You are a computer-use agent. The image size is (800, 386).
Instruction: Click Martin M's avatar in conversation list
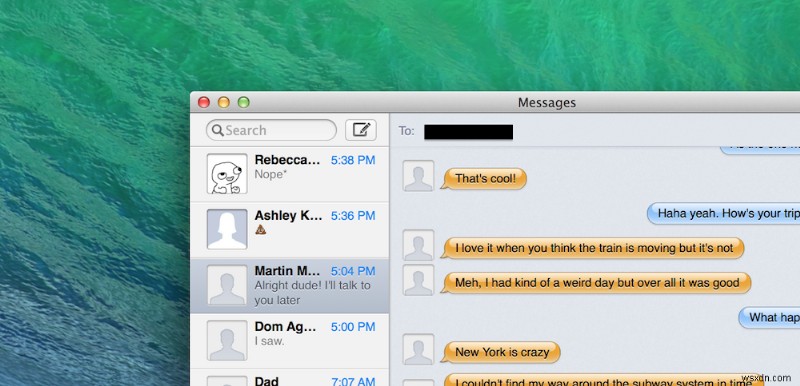pos(227,285)
